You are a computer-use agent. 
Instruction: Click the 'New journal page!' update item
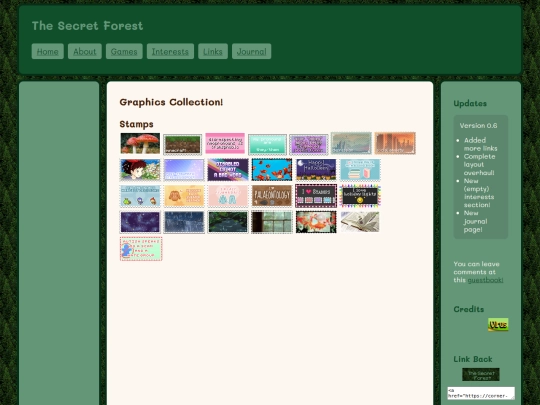[476, 221]
